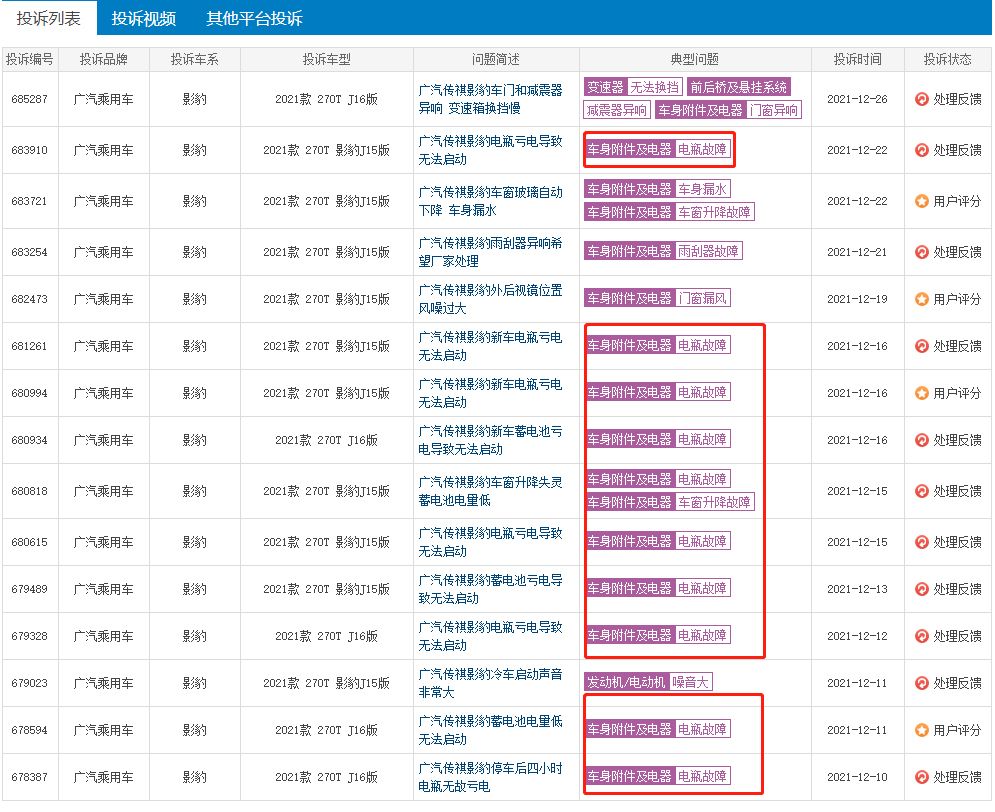Click the 变速器 无法换挡 tag

click(633, 87)
